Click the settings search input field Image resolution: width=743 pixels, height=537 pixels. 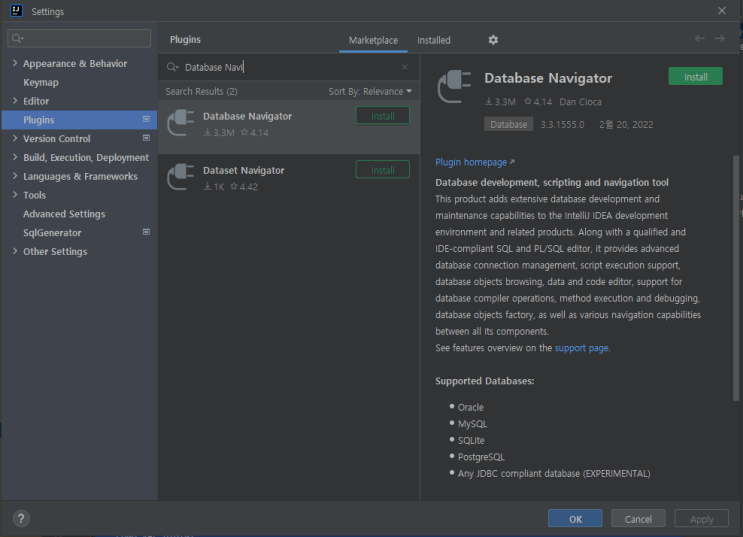coord(79,38)
